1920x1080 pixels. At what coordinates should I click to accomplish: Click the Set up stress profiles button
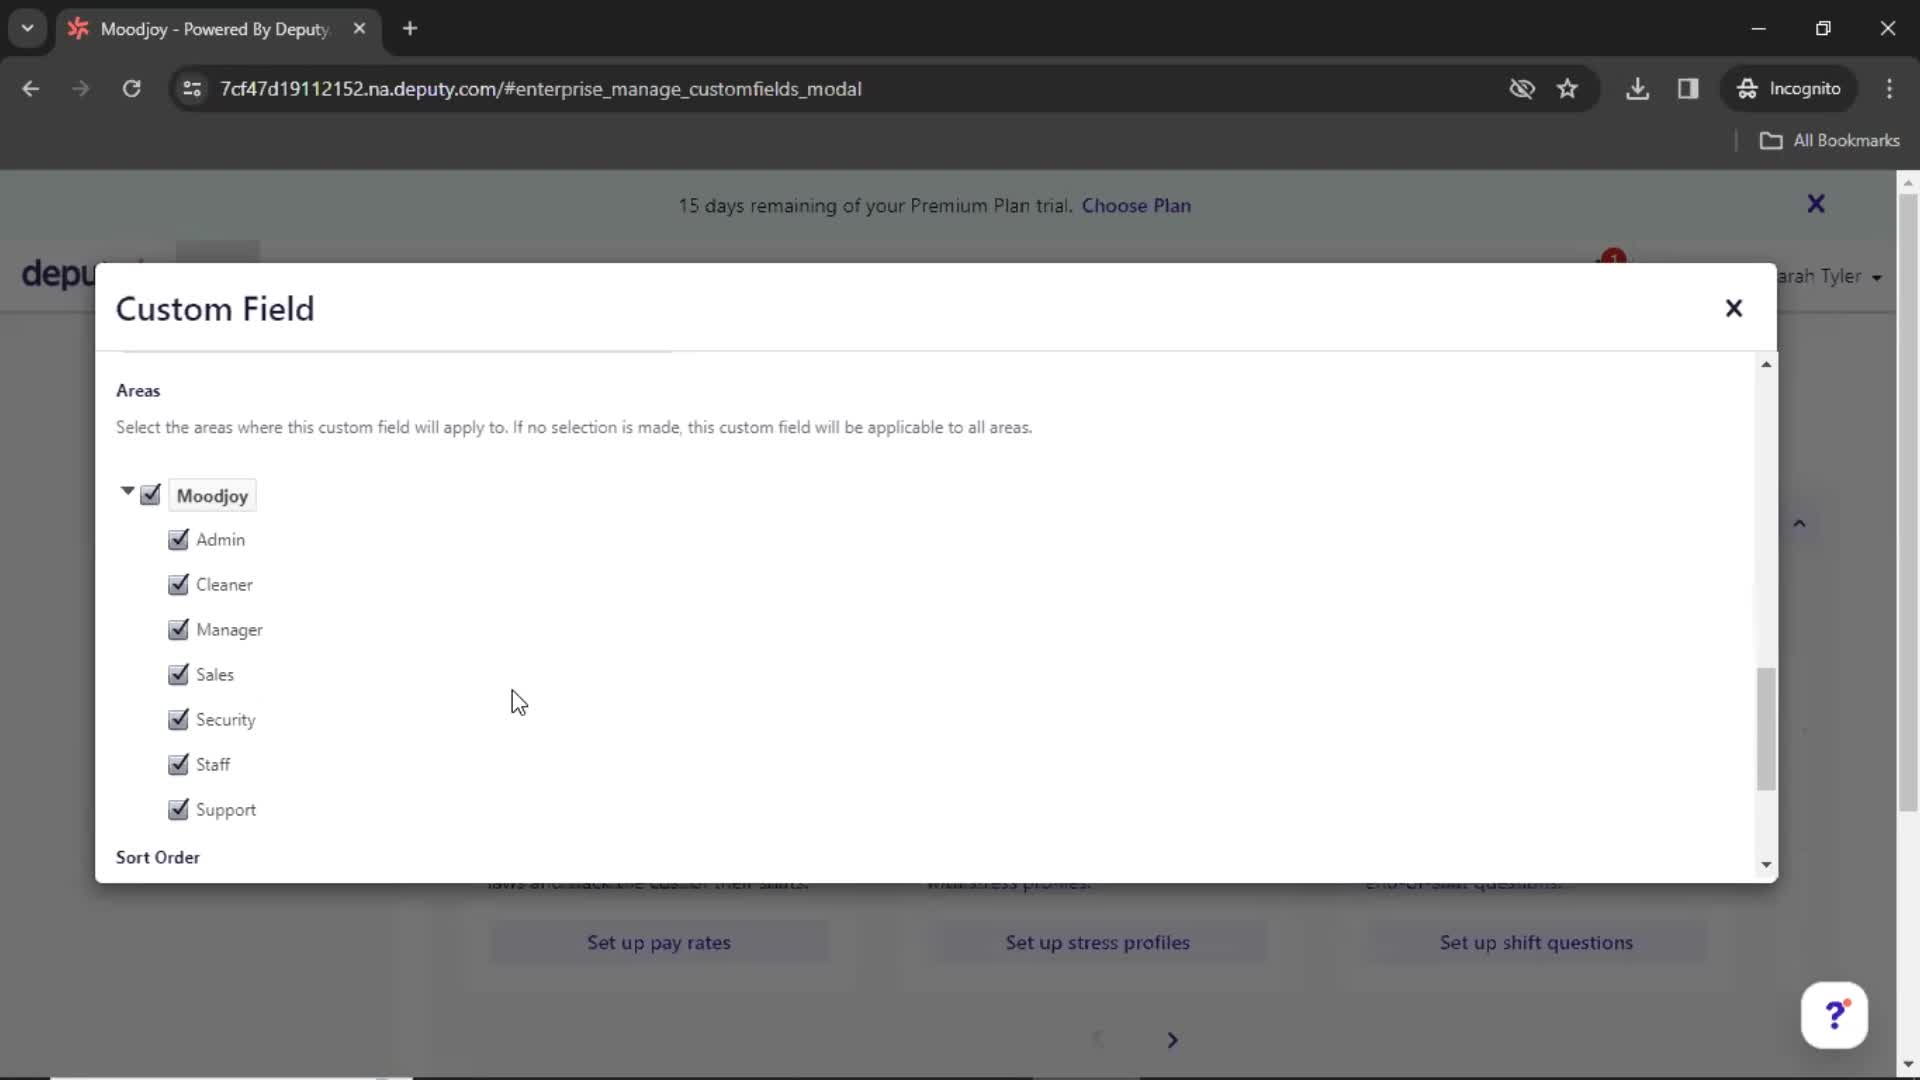click(x=1097, y=942)
